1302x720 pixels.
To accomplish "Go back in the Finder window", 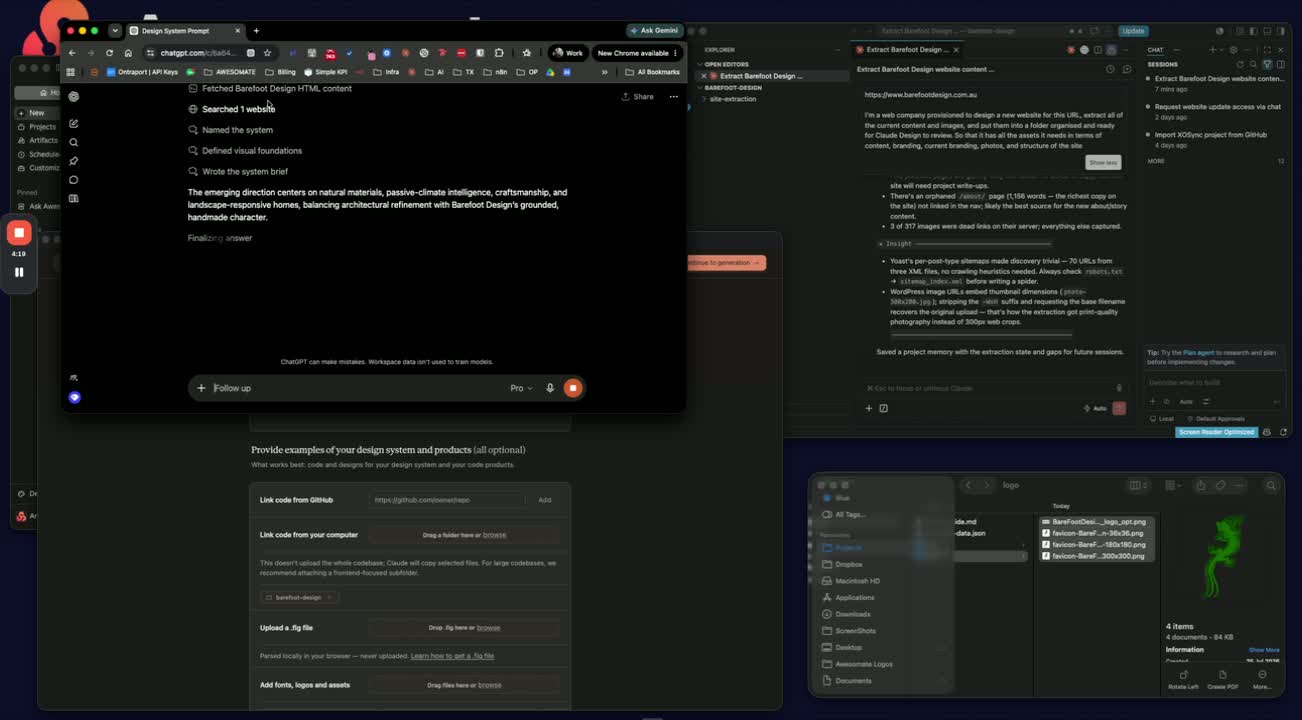I will tap(968, 486).
